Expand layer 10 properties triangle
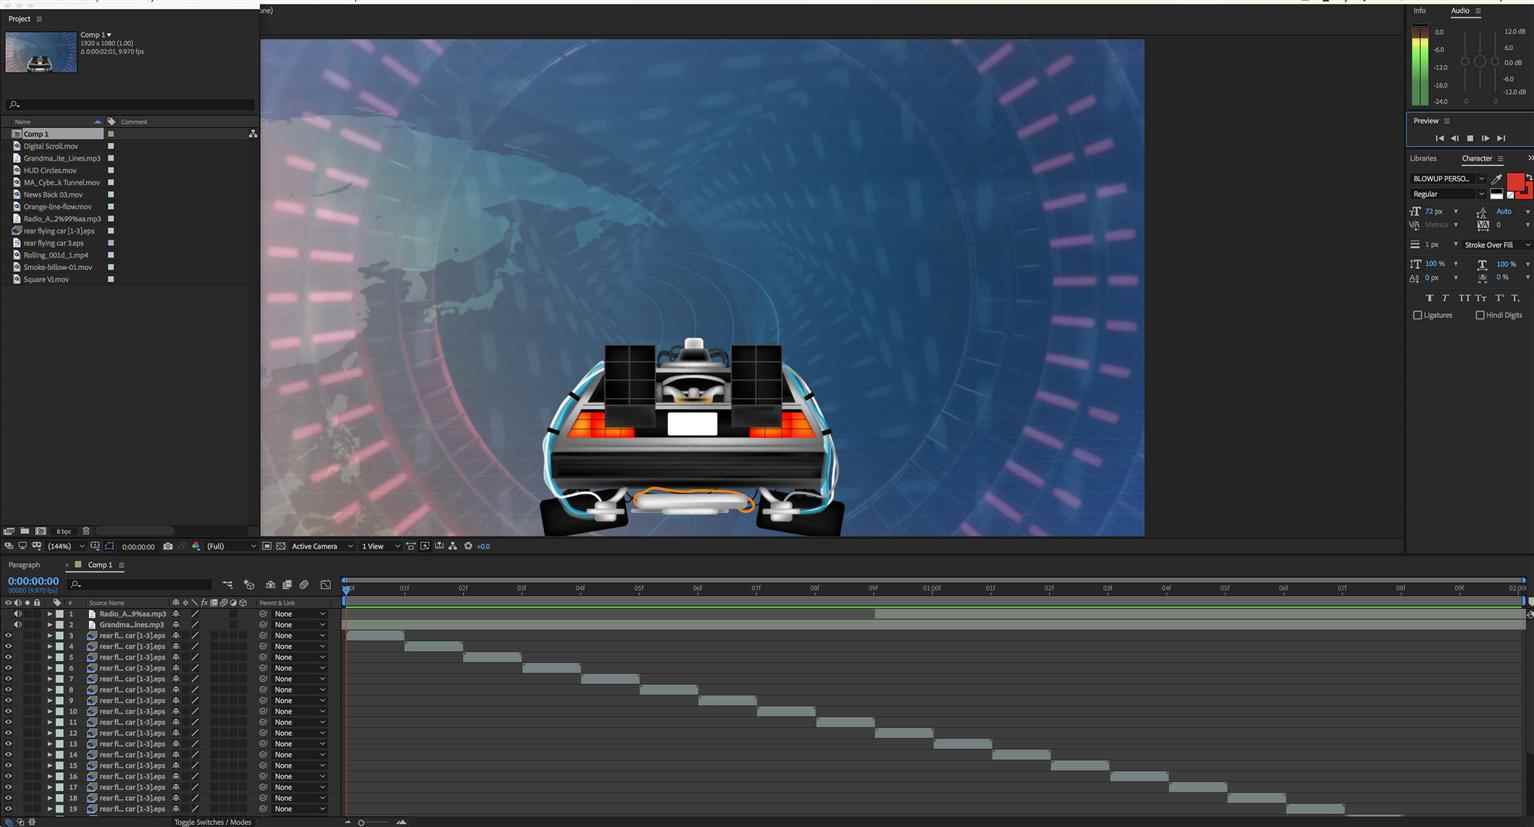This screenshot has width=1534, height=827. coord(50,711)
